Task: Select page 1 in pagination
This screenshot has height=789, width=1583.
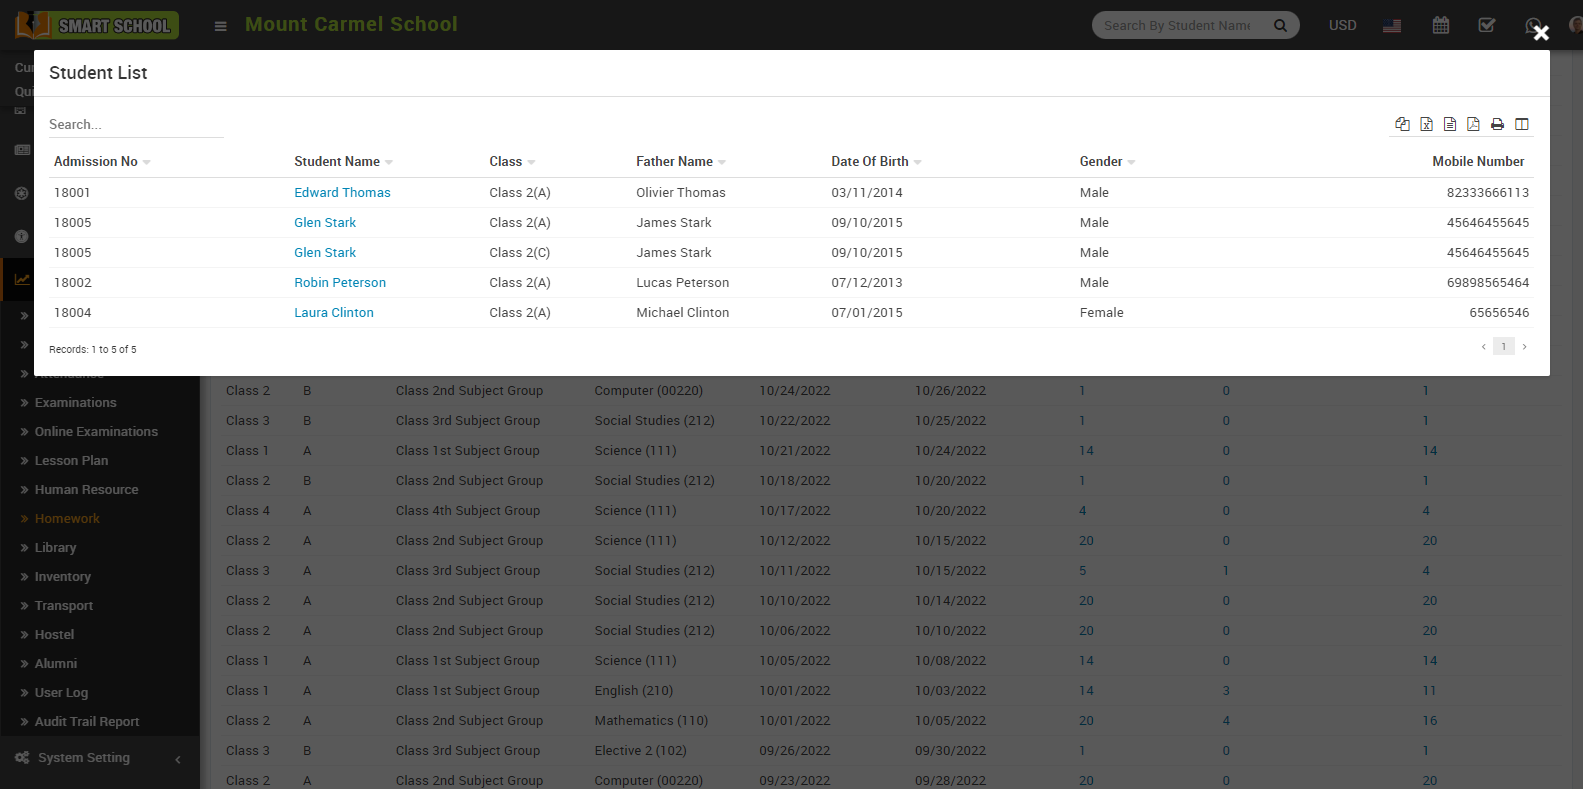Action: coord(1503,346)
